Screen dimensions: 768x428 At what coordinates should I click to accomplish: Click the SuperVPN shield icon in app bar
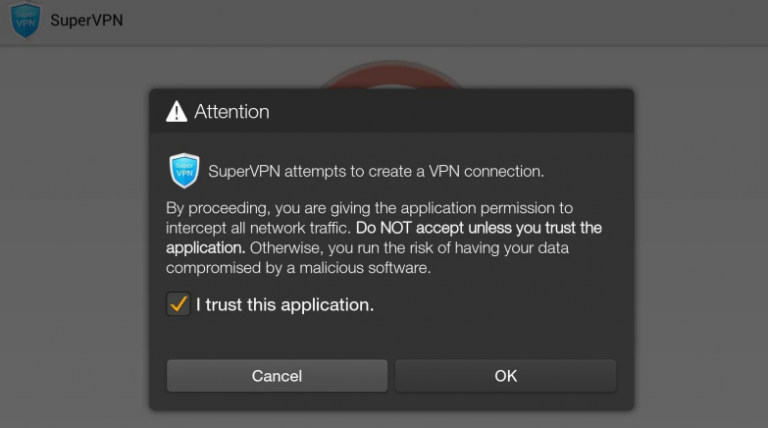[x=25, y=20]
